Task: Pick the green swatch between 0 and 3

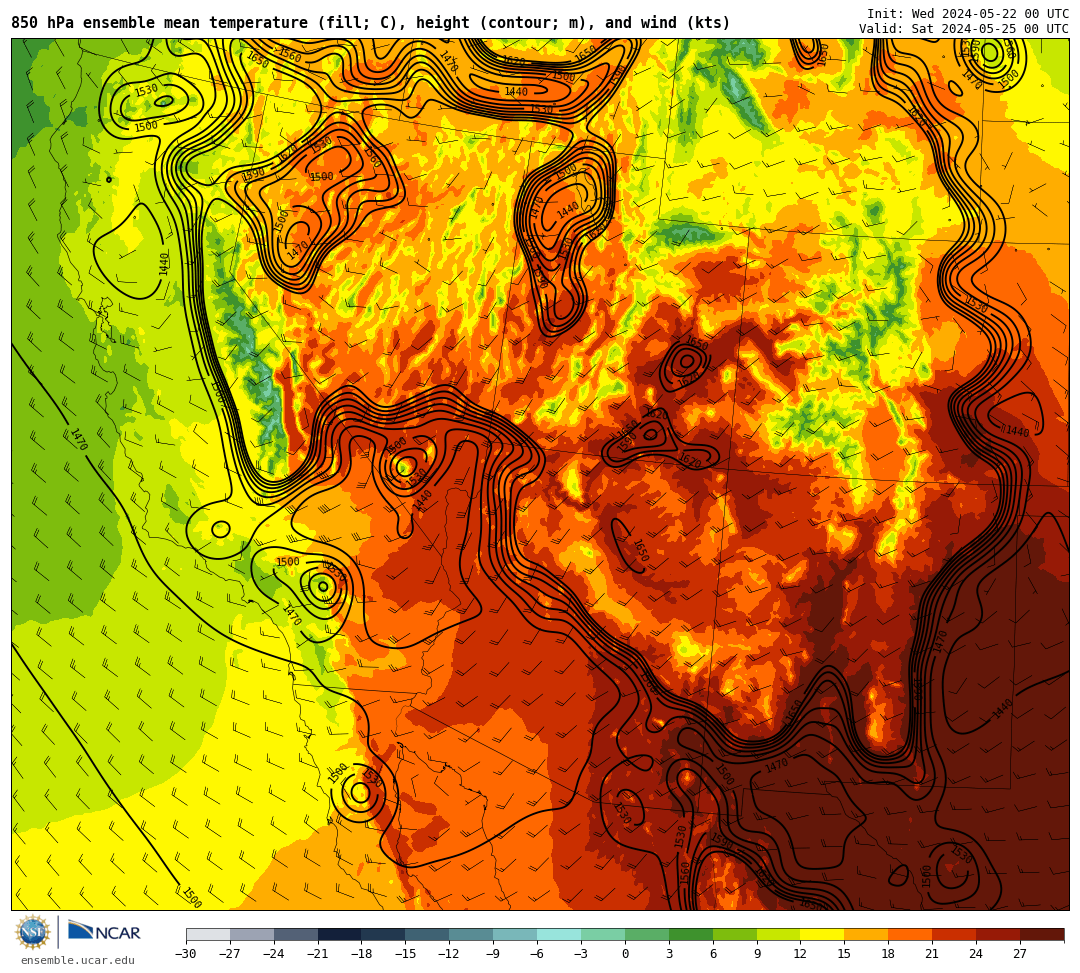Action: coord(647,934)
